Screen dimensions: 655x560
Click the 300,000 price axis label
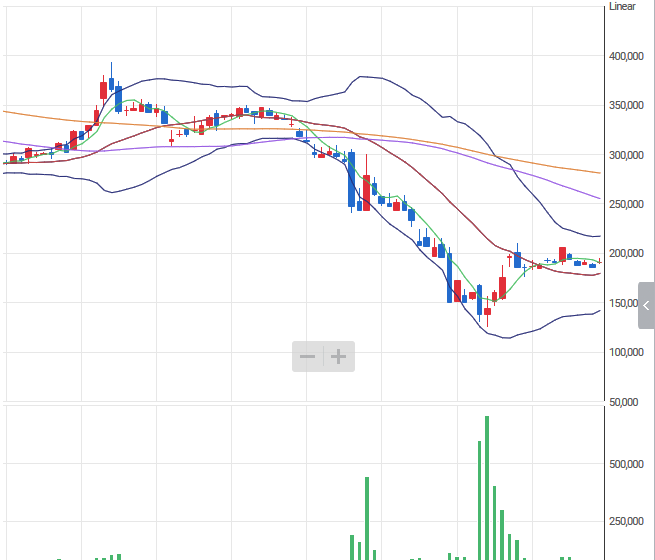[x=626, y=155]
